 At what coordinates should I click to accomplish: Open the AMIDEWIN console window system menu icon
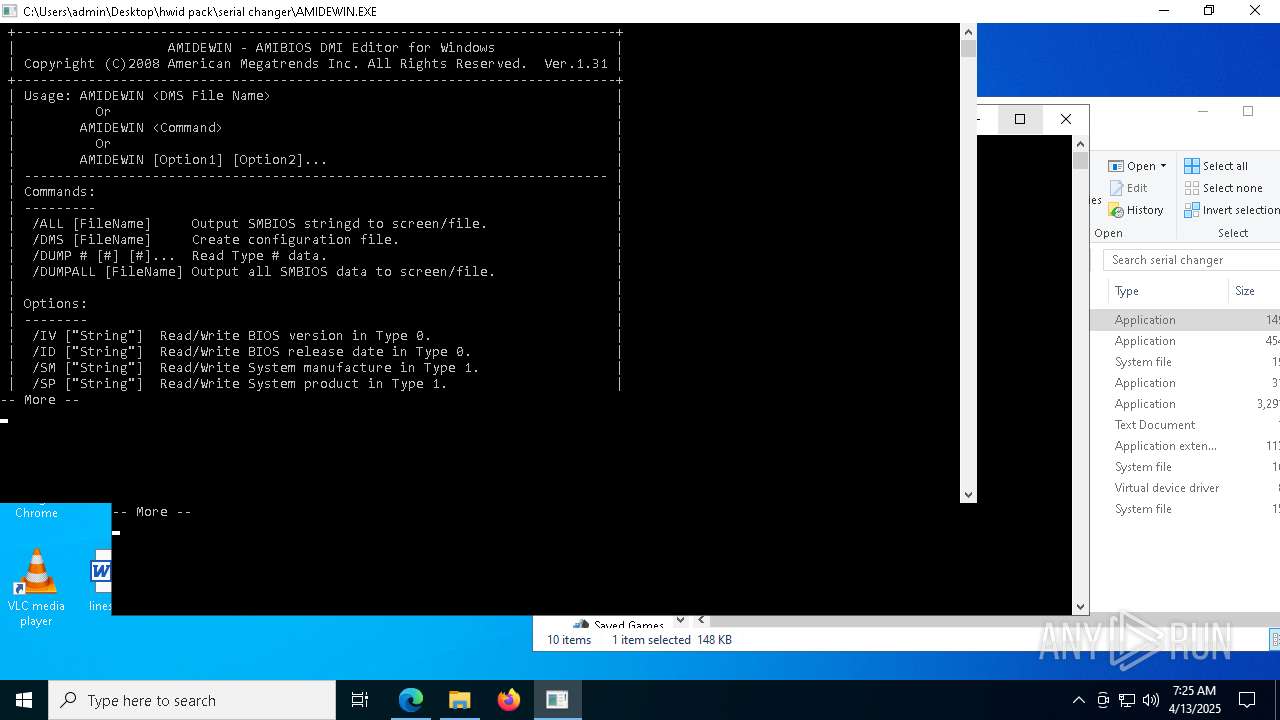(9, 11)
